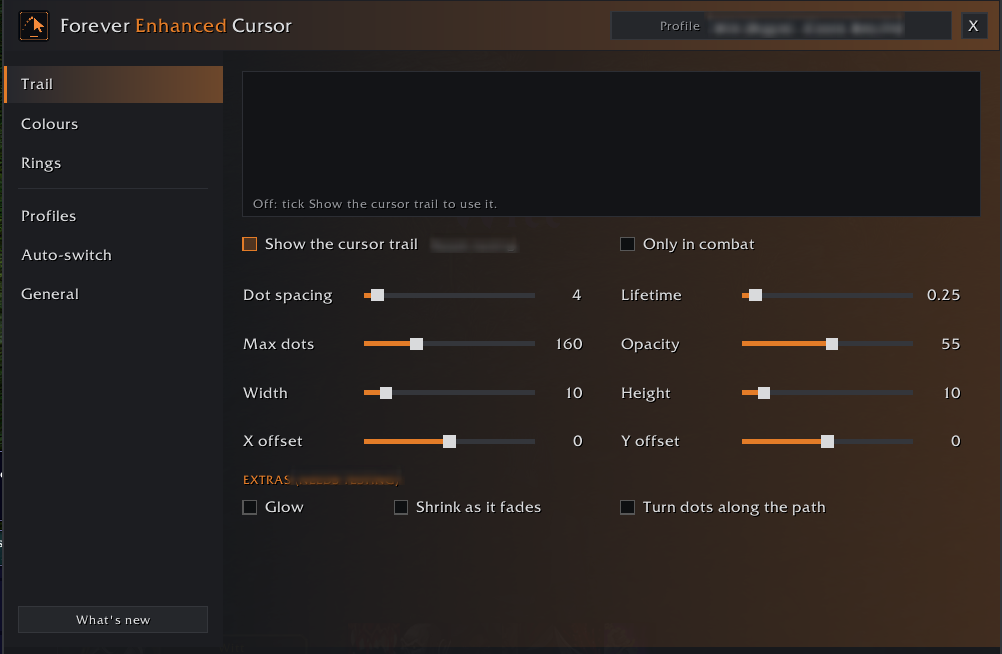Click the What's new button
Viewport: 1002px width, 654px height.
click(113, 619)
